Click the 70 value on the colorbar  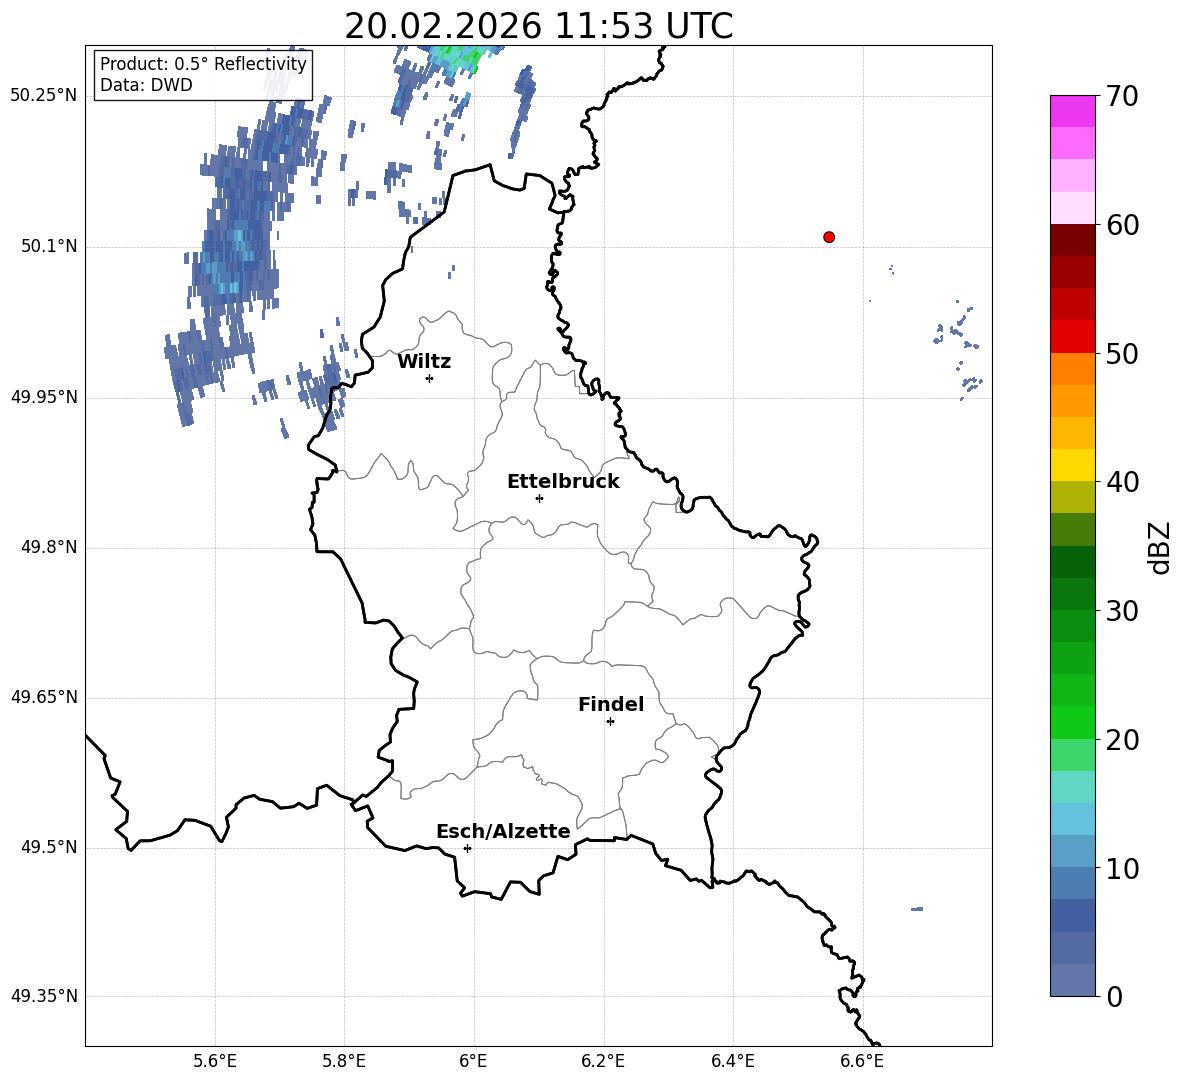(x=1122, y=96)
